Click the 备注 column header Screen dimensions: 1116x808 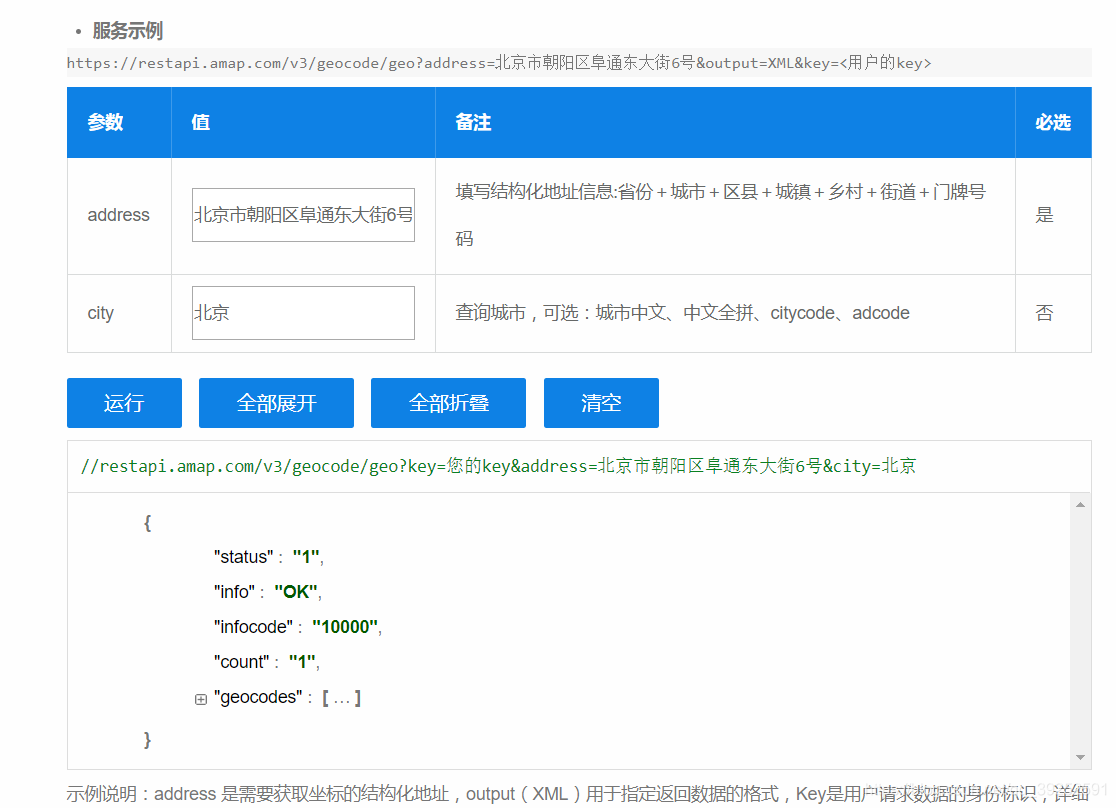[473, 122]
